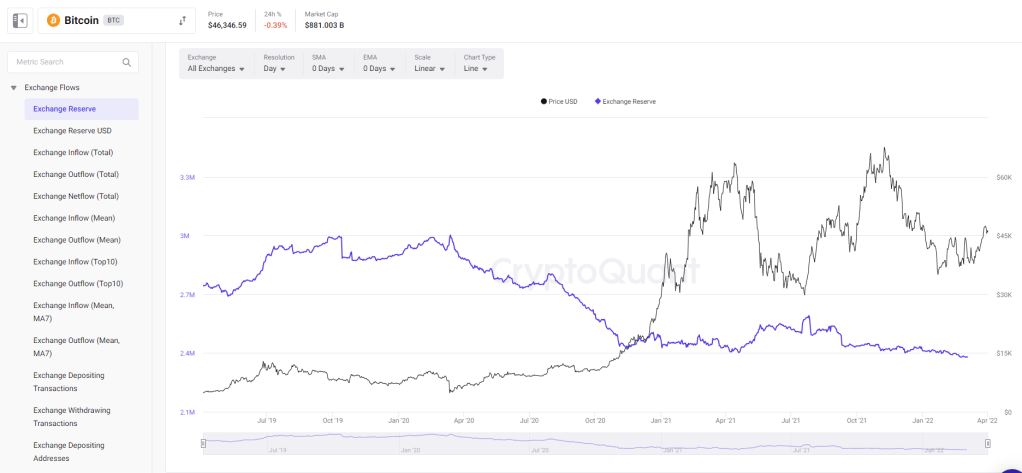Click the asset switch arrows icon
1022x473 pixels.
pos(182,20)
